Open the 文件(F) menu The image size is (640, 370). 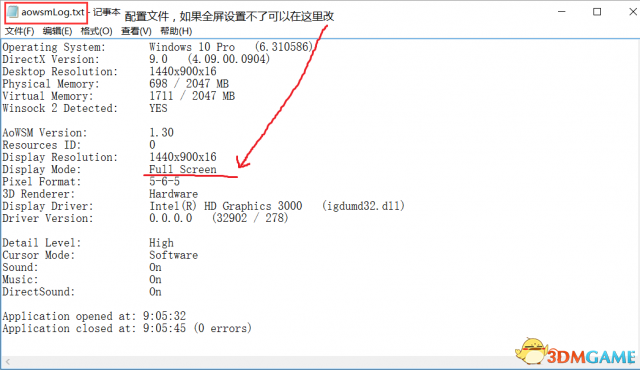pos(19,31)
